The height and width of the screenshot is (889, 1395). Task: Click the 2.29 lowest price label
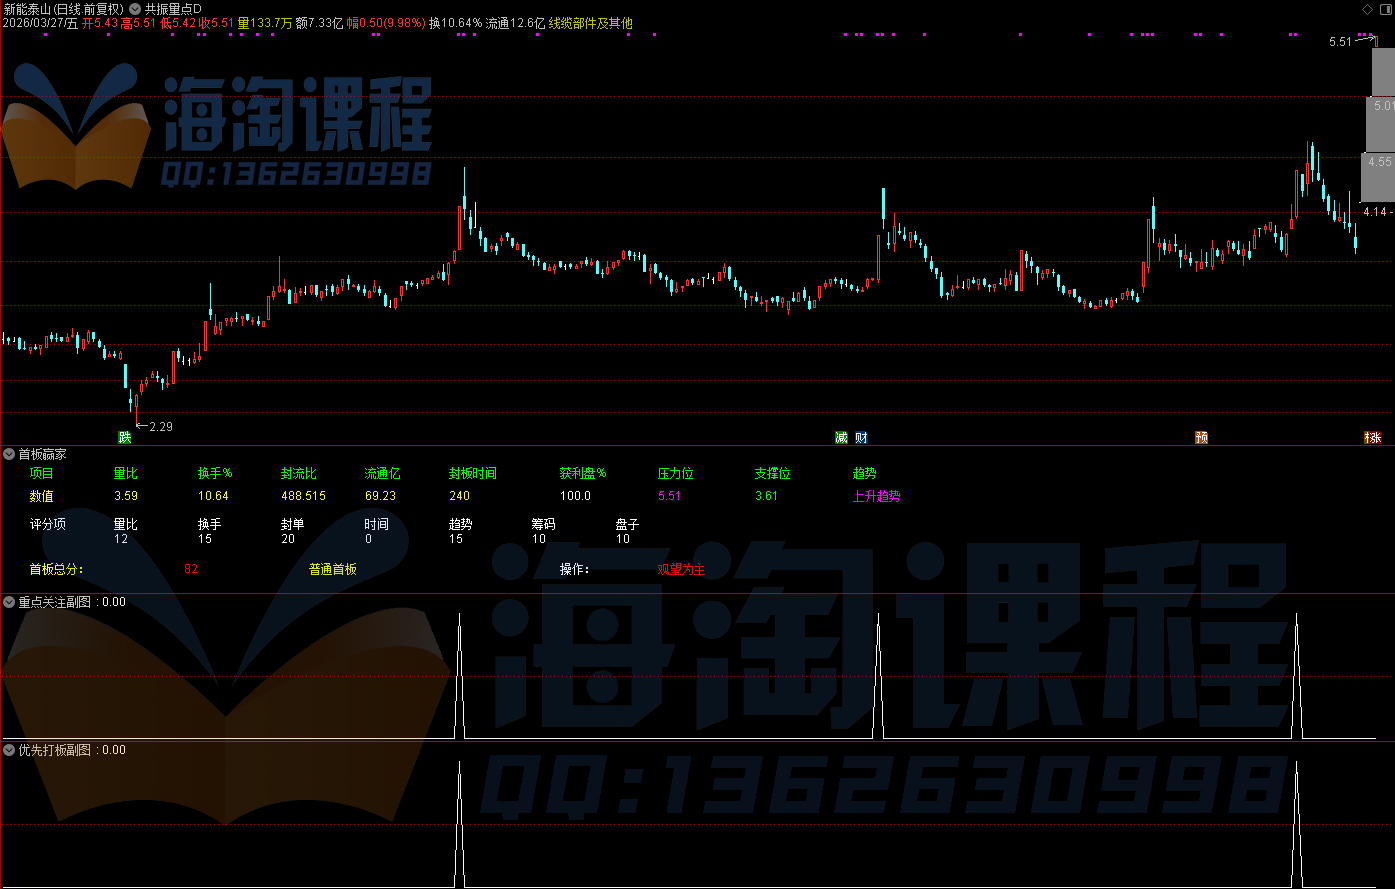click(x=160, y=427)
